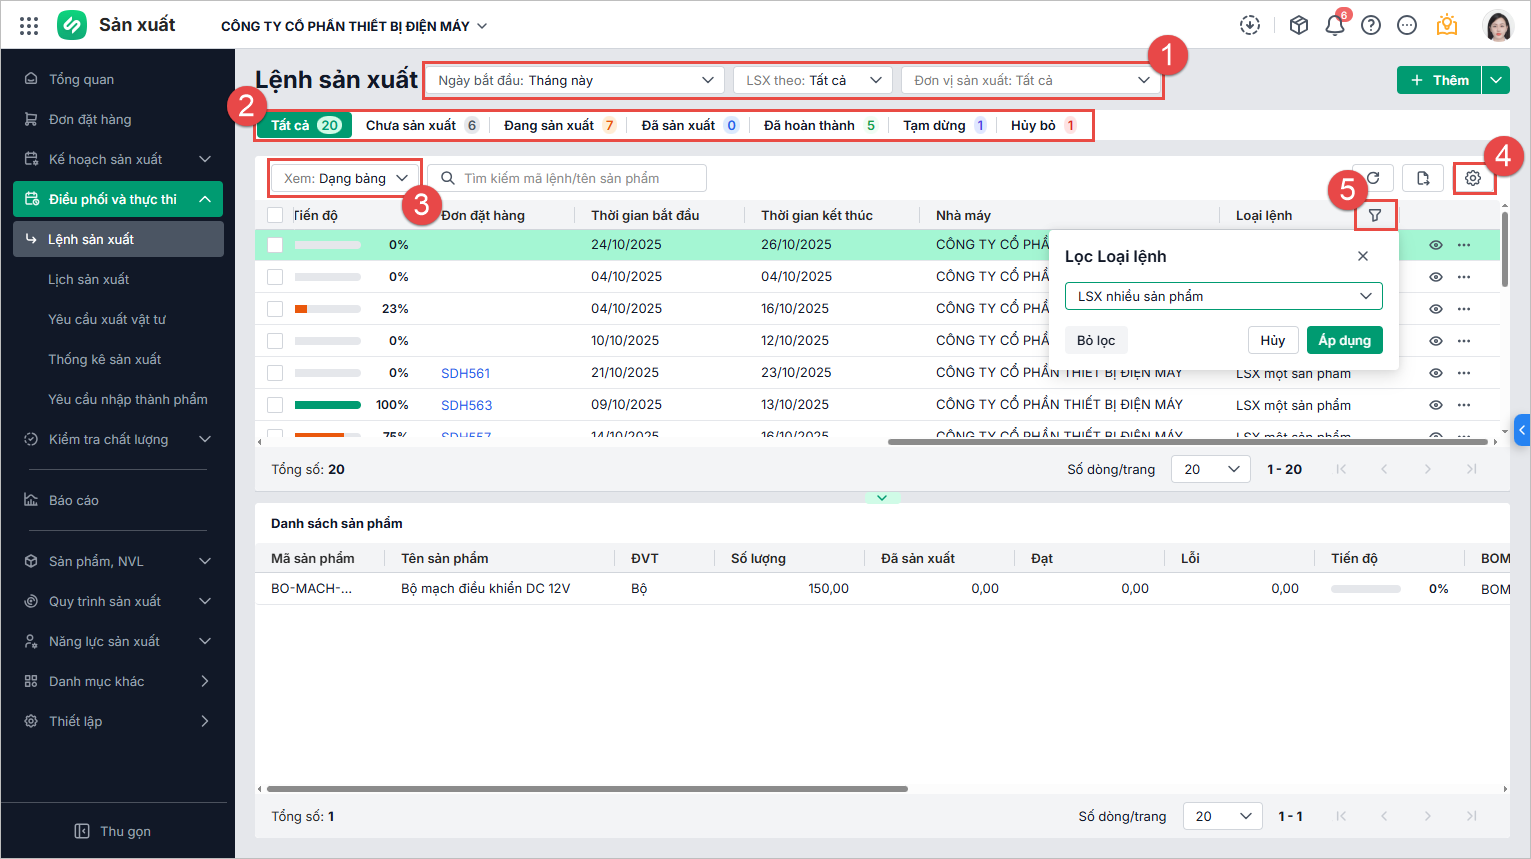Check the row with 23% progress
The width and height of the screenshot is (1531, 859).
pyautogui.click(x=275, y=309)
